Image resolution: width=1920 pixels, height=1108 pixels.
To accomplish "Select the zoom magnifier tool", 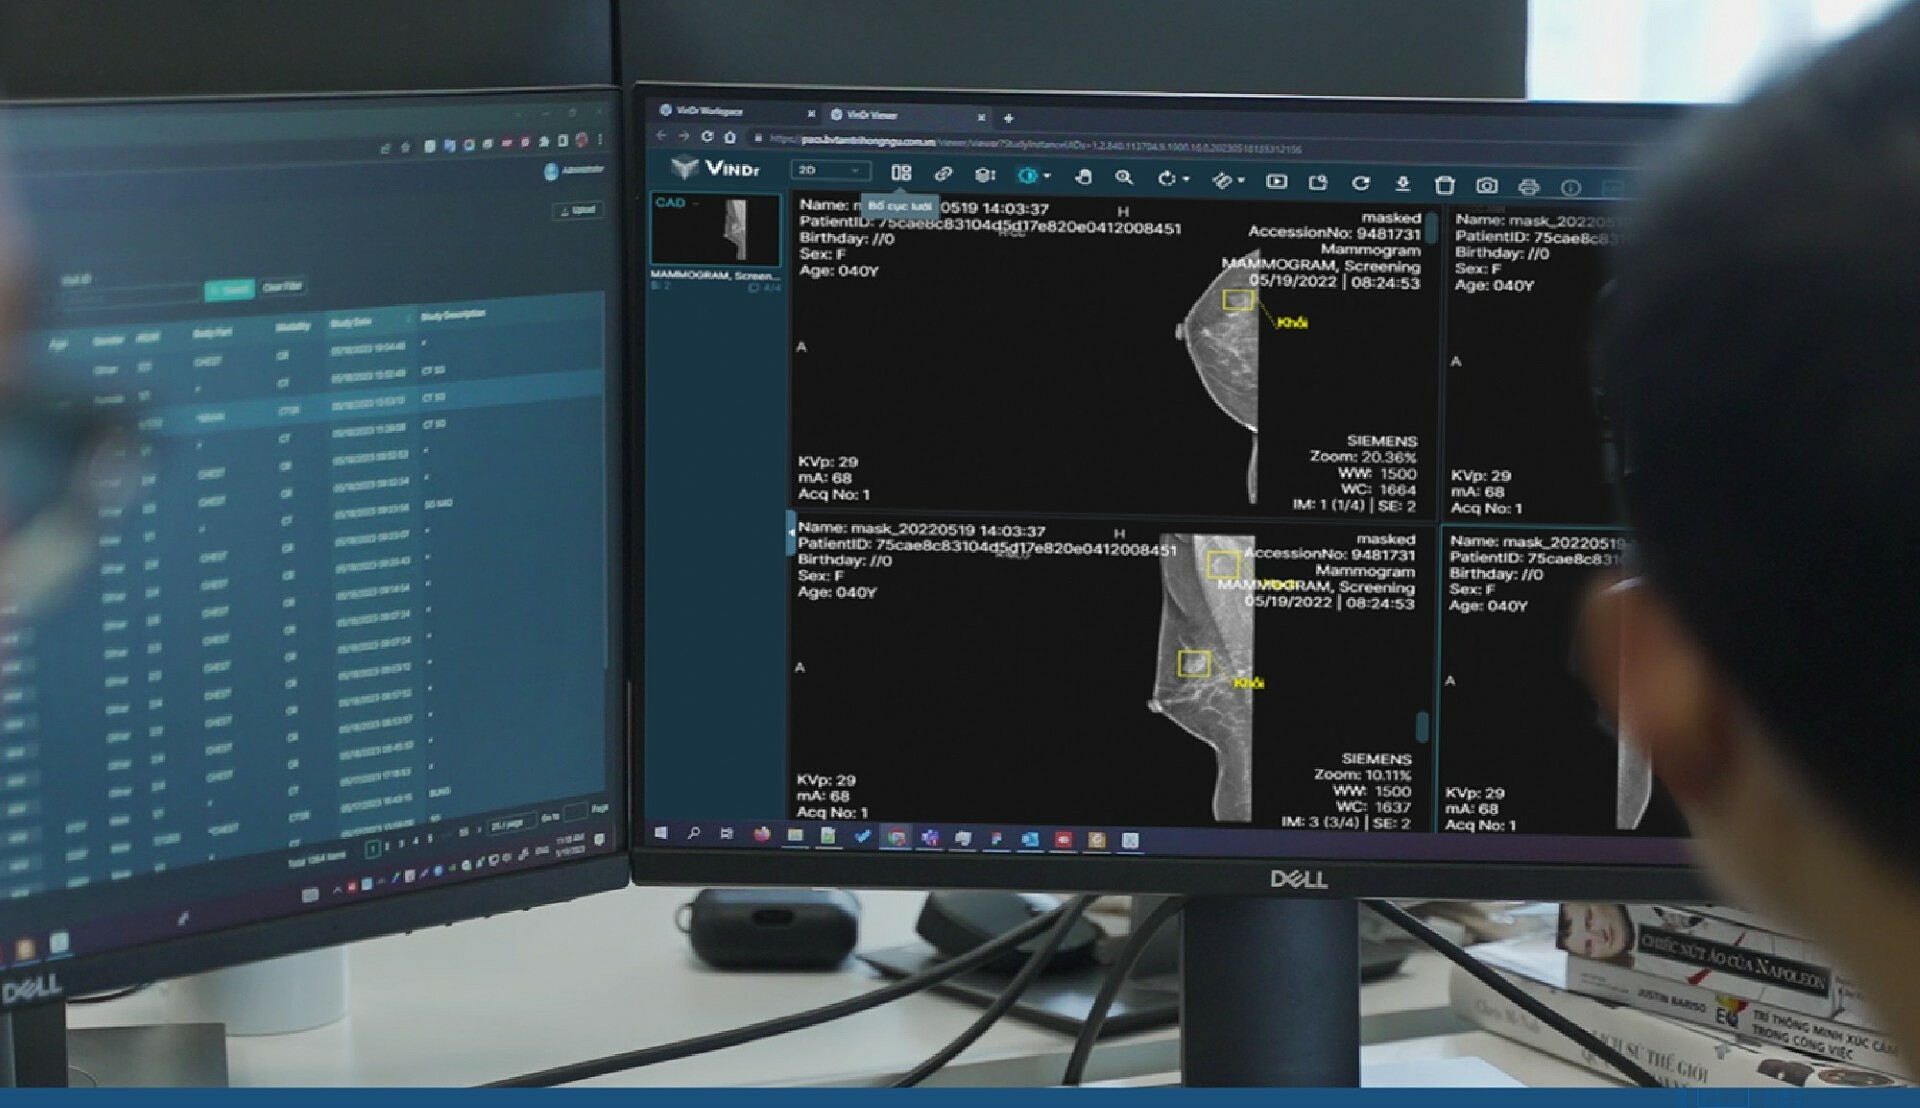I will point(1124,177).
